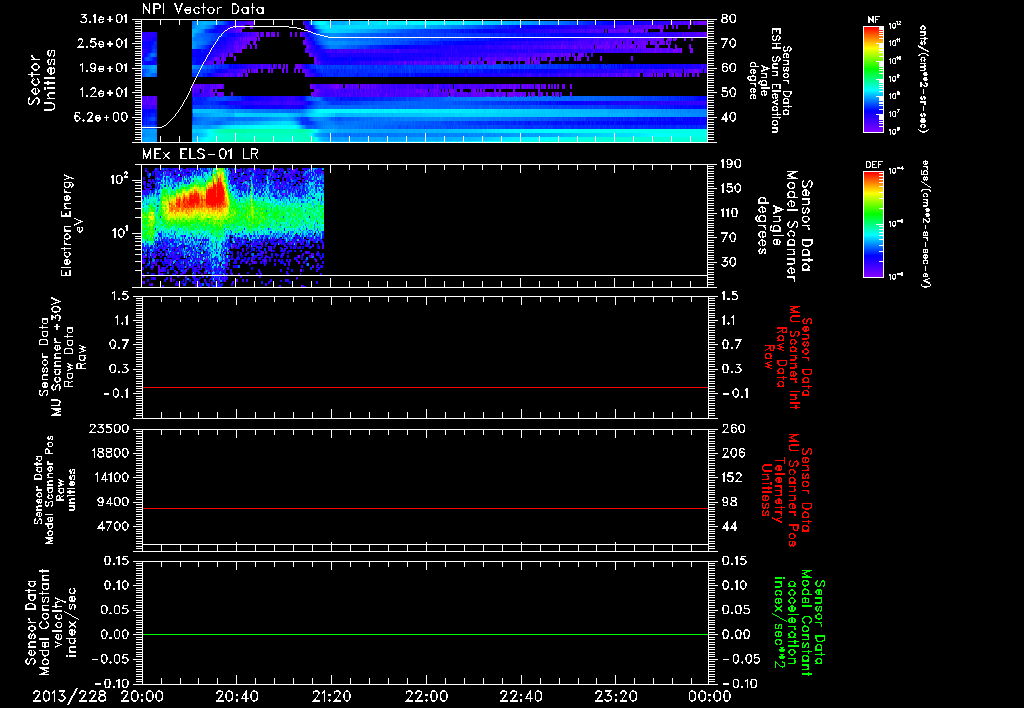This screenshot has width=1024, height=708.
Task: Click the 60 degree sun elevation tick label
Action: pos(728,68)
